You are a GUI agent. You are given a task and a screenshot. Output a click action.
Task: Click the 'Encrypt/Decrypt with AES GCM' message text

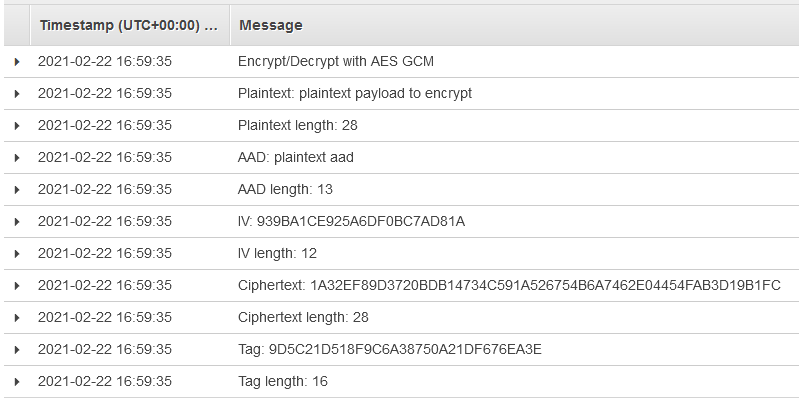[335, 62]
